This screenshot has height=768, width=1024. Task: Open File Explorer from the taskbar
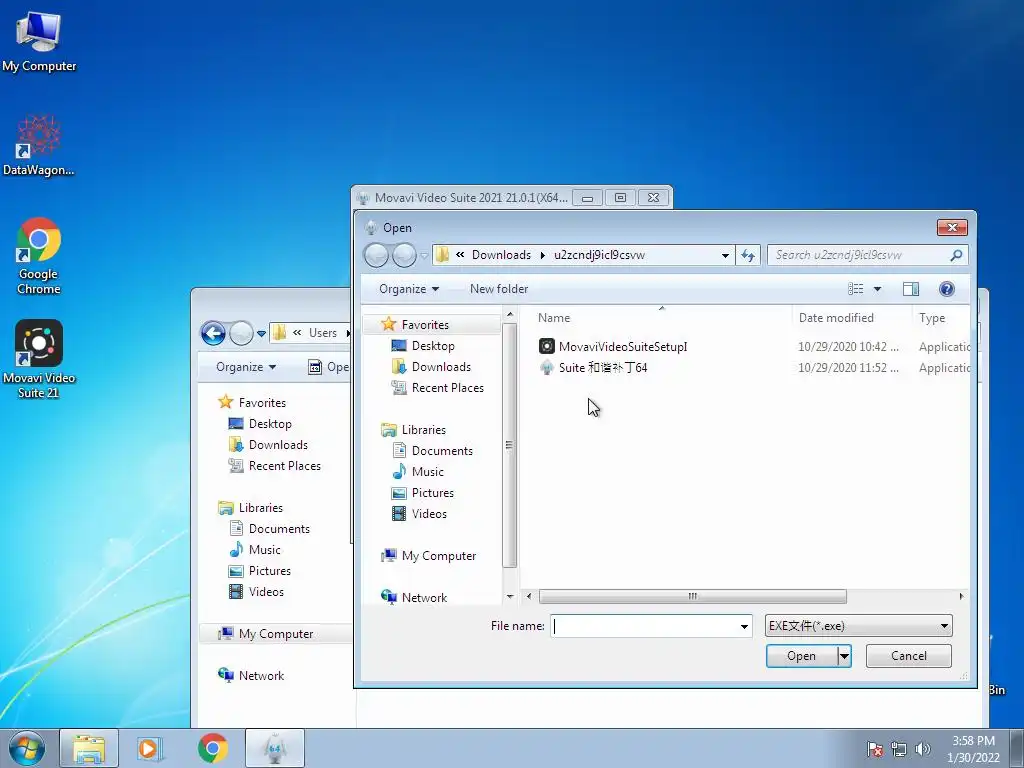pos(89,748)
